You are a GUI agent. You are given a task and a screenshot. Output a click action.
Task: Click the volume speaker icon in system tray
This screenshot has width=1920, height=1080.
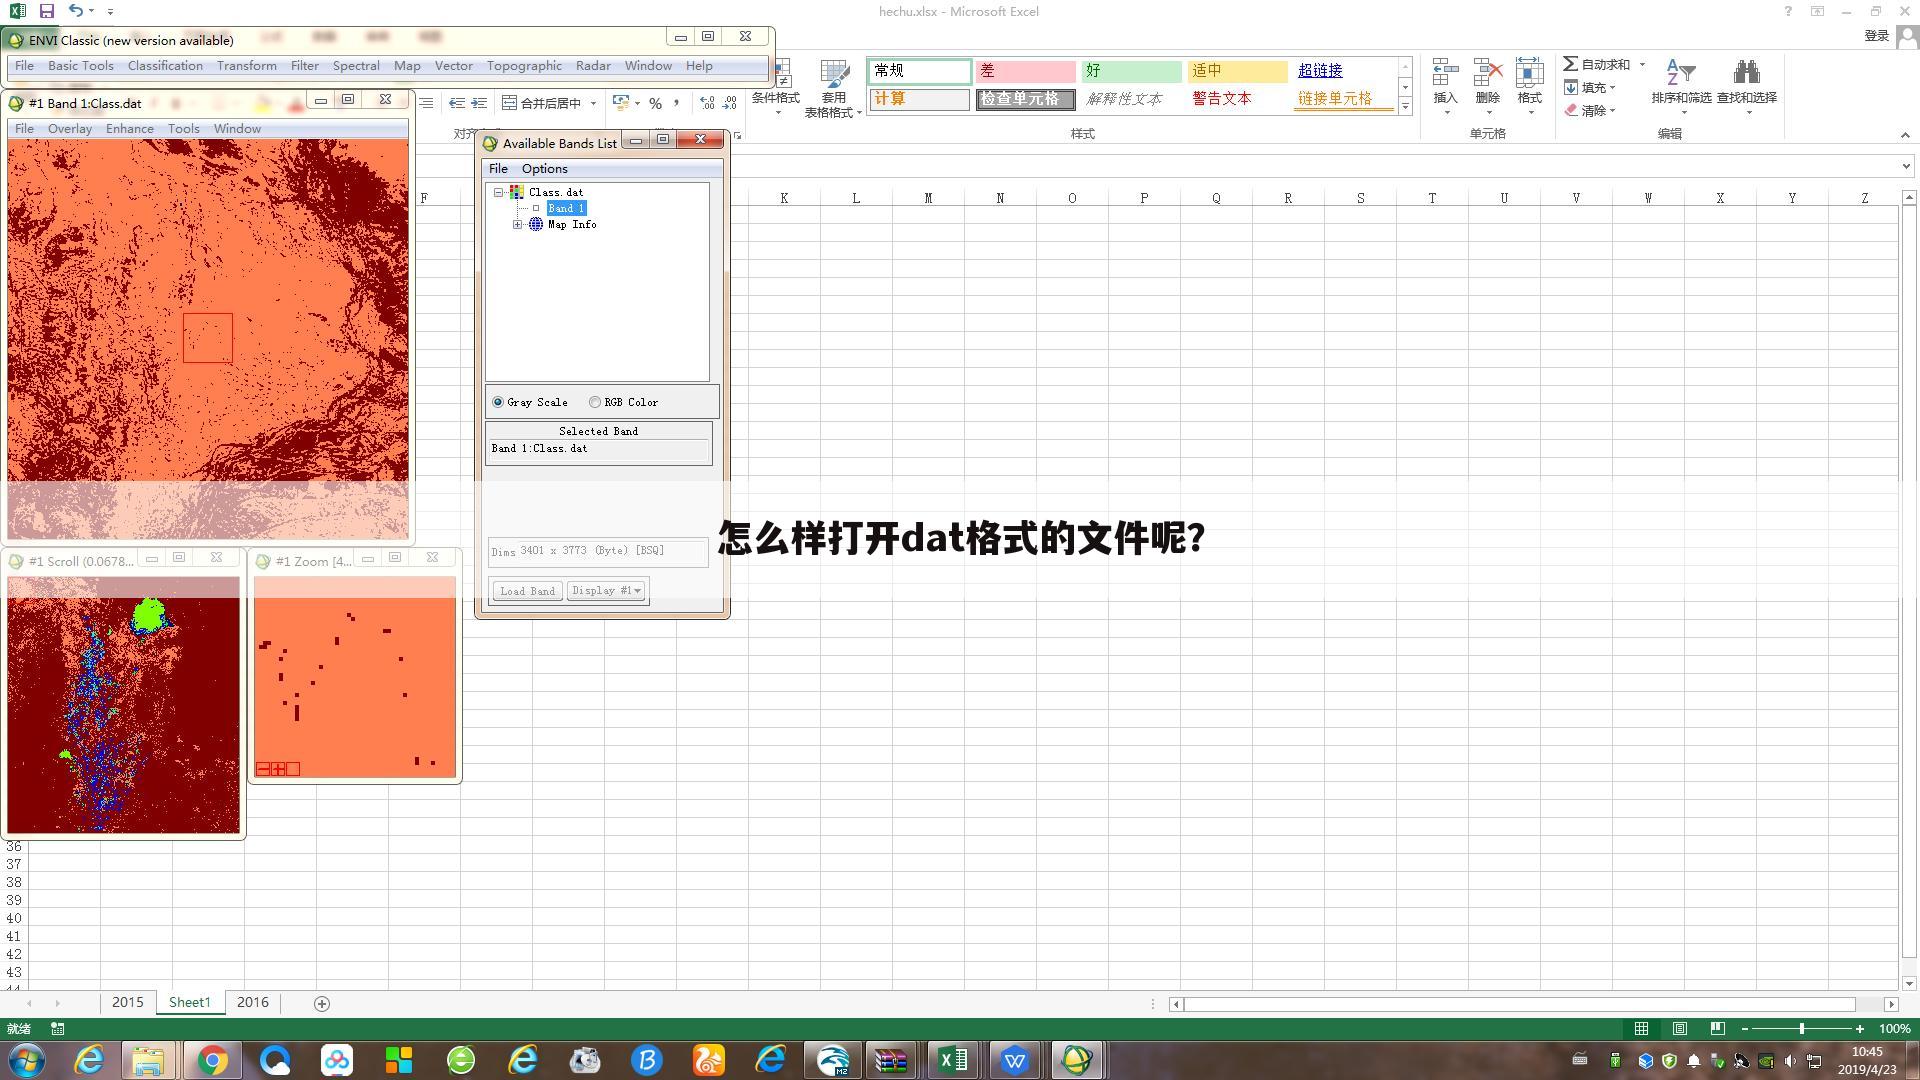click(1790, 1060)
